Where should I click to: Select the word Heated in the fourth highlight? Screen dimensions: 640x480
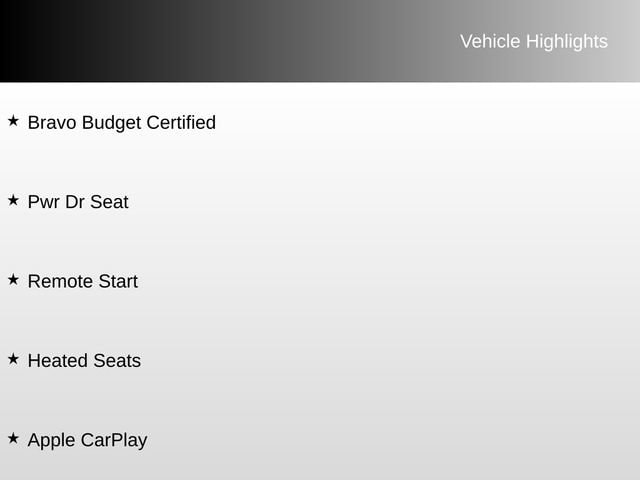[x=58, y=360]
